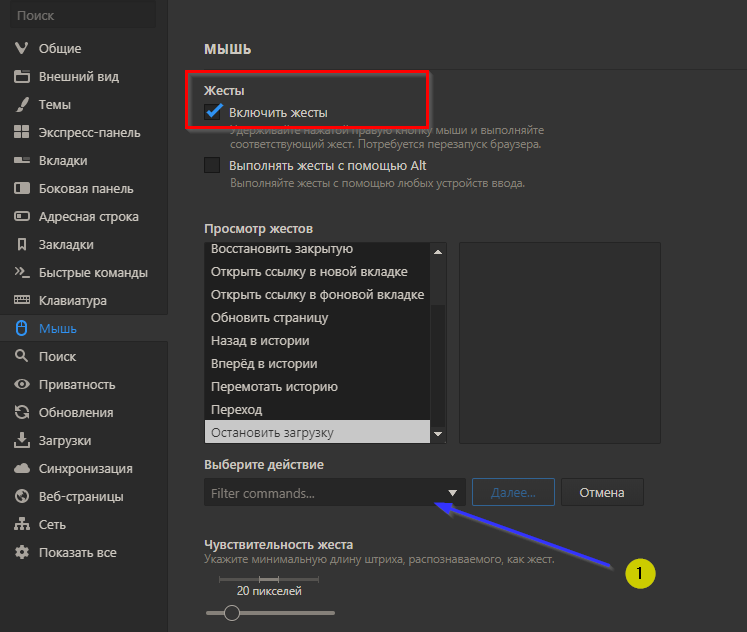The width and height of the screenshot is (747, 632).
Task: Click the Далее... button
Action: [x=513, y=492]
